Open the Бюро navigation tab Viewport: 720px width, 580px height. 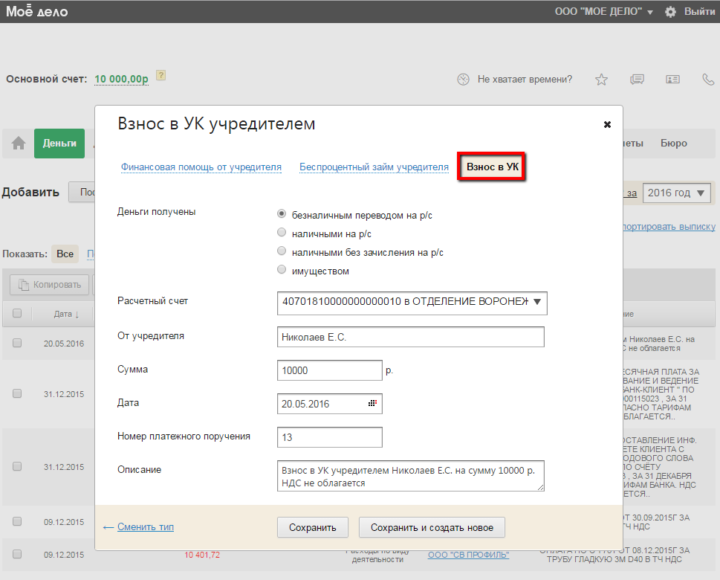674,143
